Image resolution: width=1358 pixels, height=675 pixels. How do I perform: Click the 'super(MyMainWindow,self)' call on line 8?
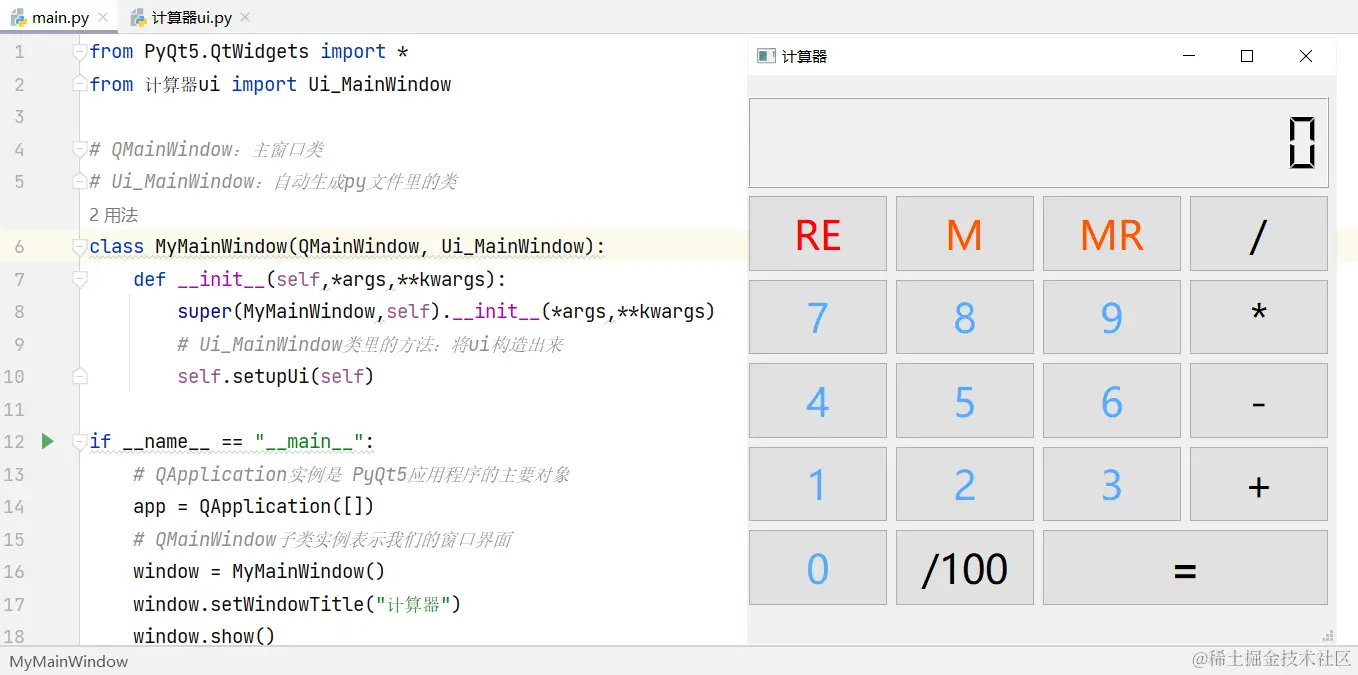pyautogui.click(x=309, y=311)
